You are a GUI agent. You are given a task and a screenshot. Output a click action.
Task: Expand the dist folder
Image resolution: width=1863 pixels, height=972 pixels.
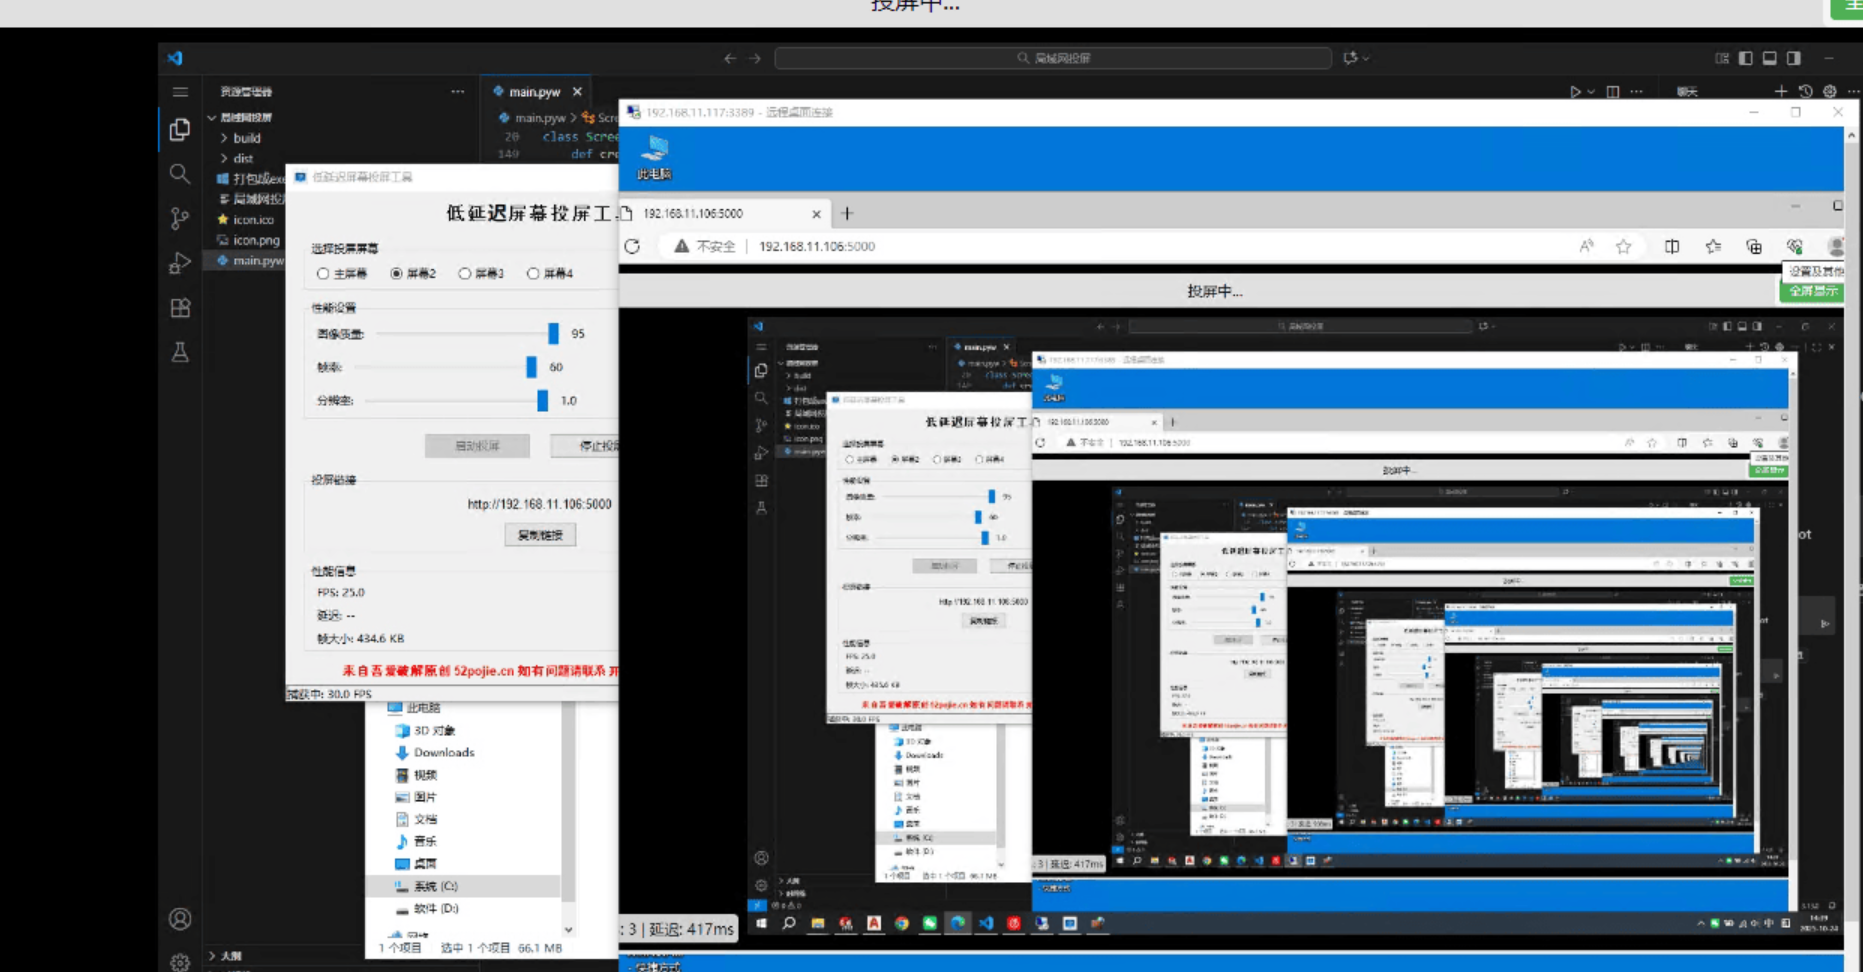coord(243,158)
